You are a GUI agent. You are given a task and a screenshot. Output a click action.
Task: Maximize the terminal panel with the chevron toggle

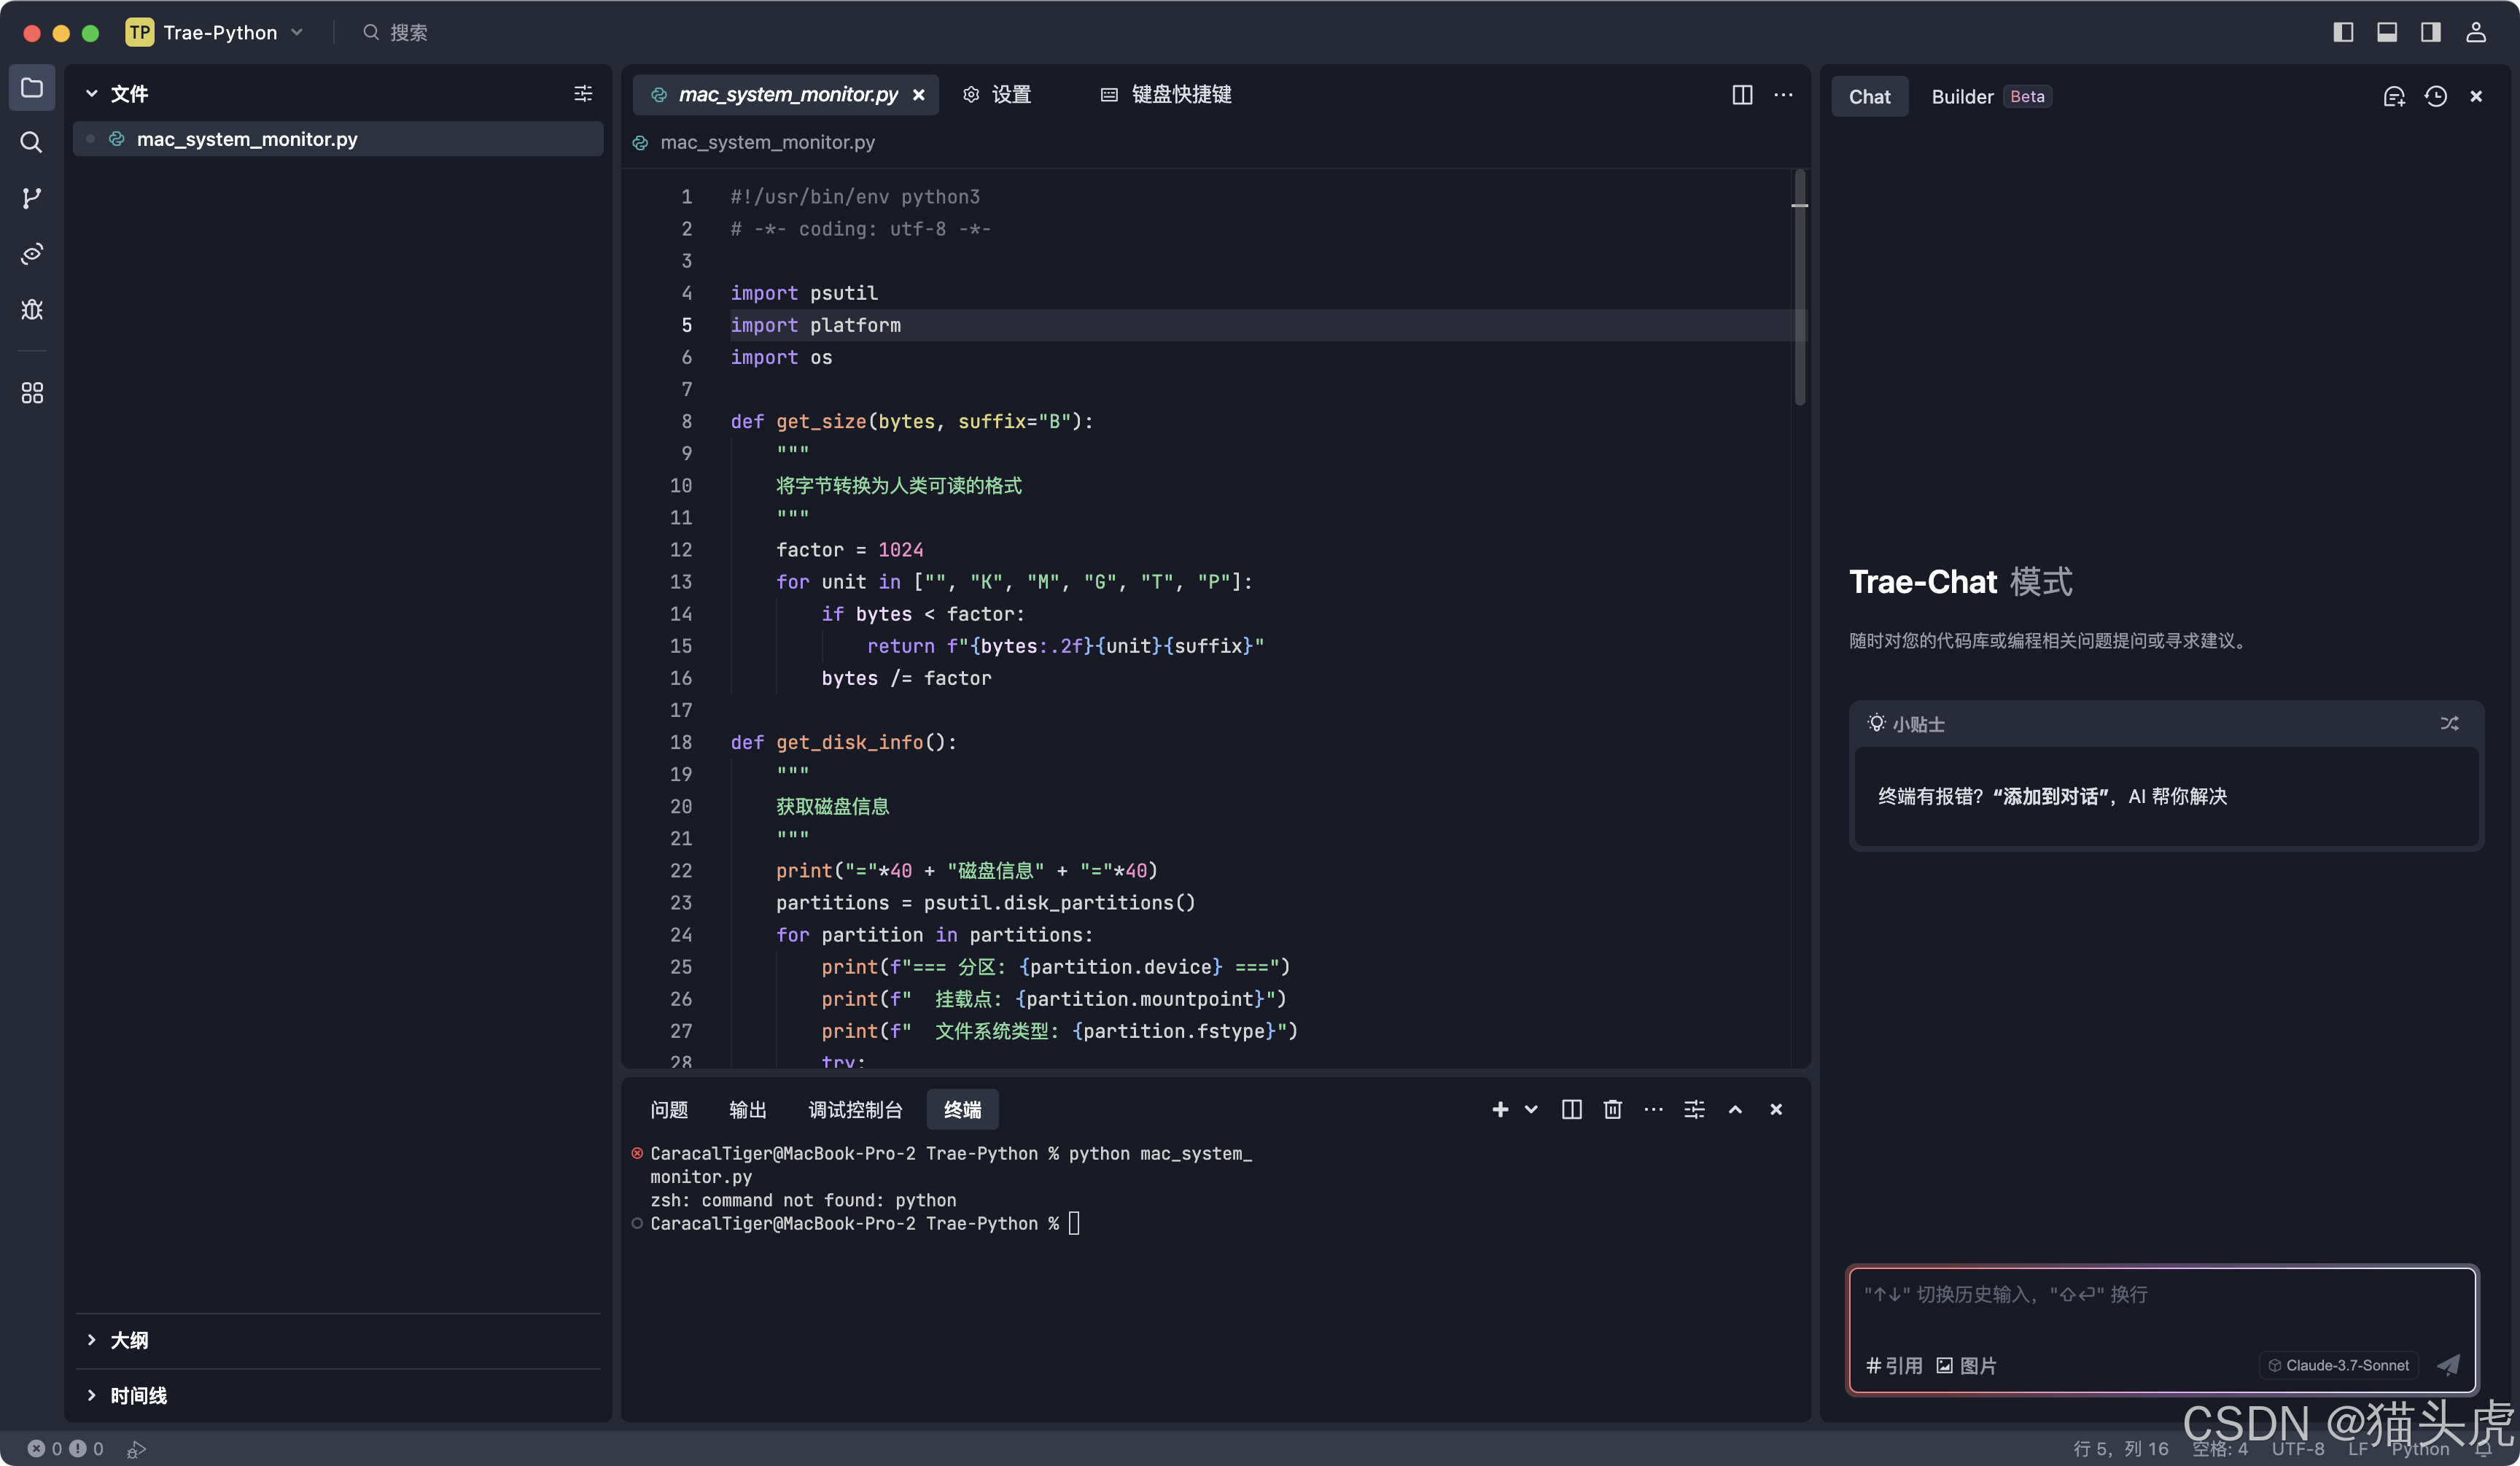click(x=1735, y=1109)
